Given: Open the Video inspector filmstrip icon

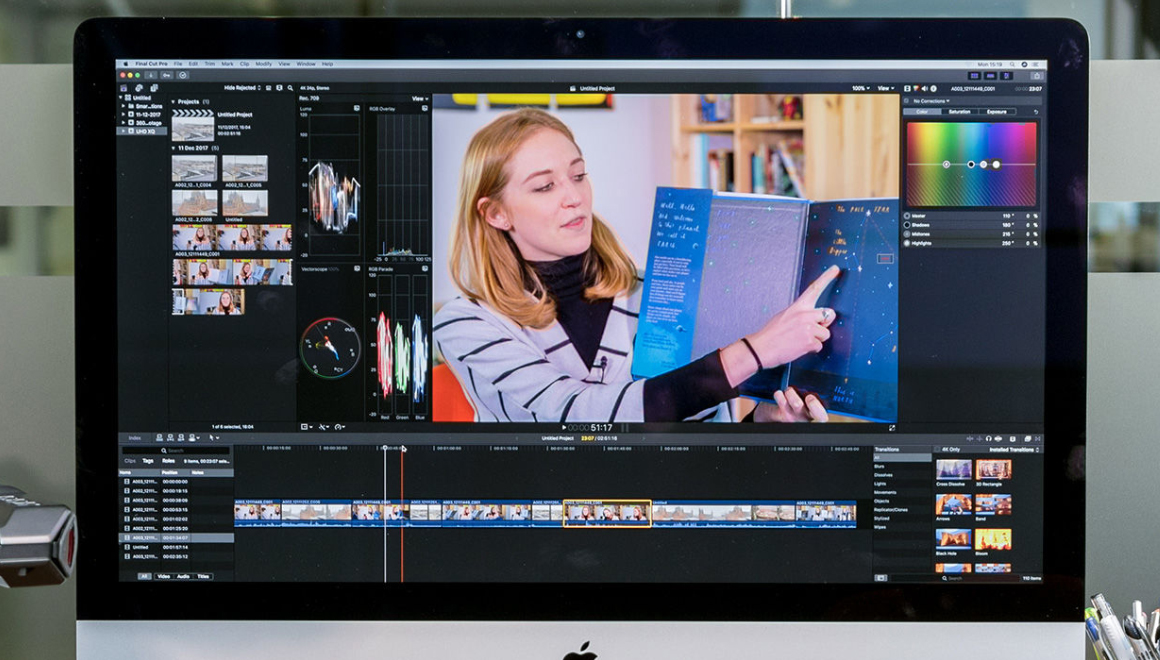Looking at the screenshot, I should coord(907,89).
